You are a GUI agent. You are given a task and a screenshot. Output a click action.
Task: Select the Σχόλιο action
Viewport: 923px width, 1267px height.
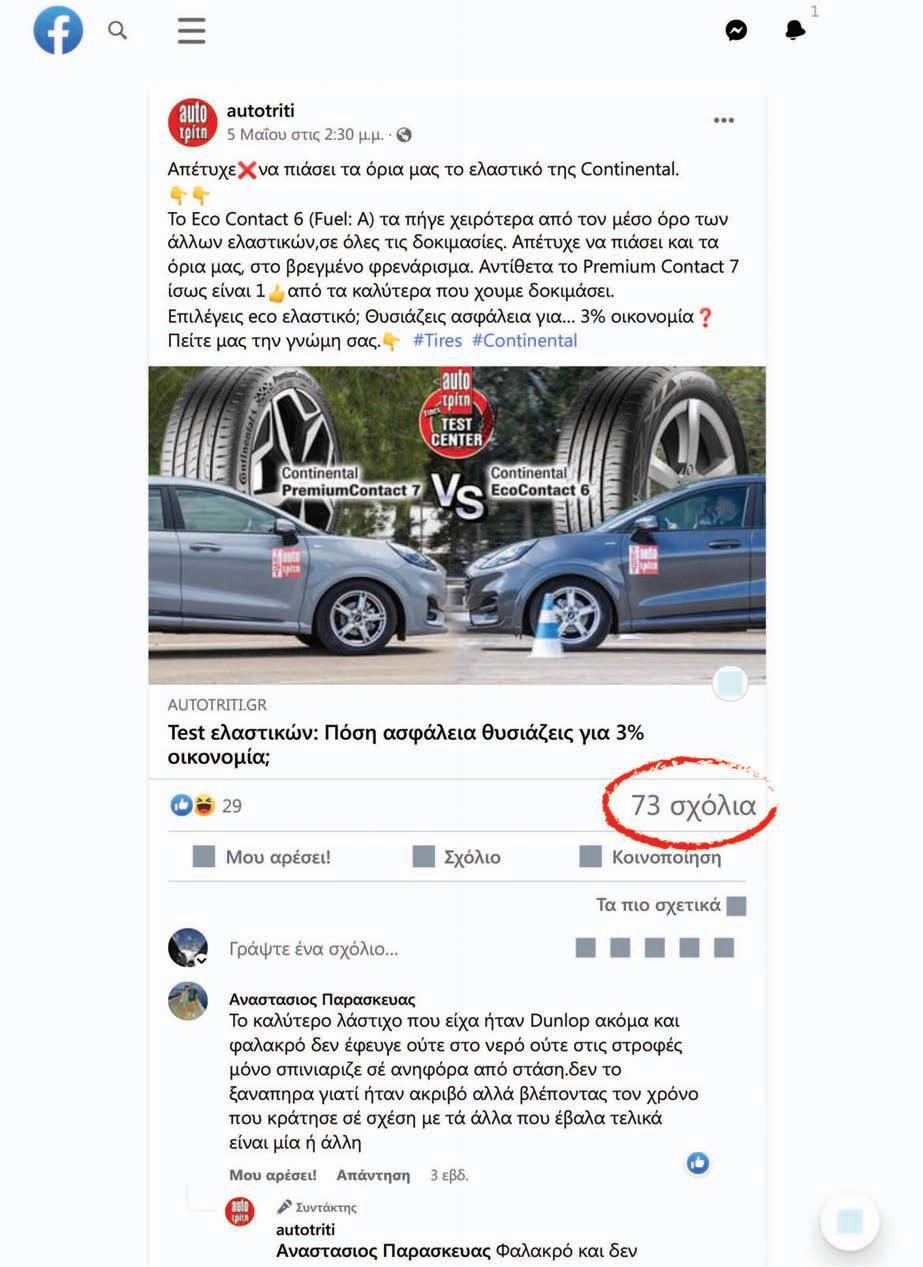(x=457, y=857)
